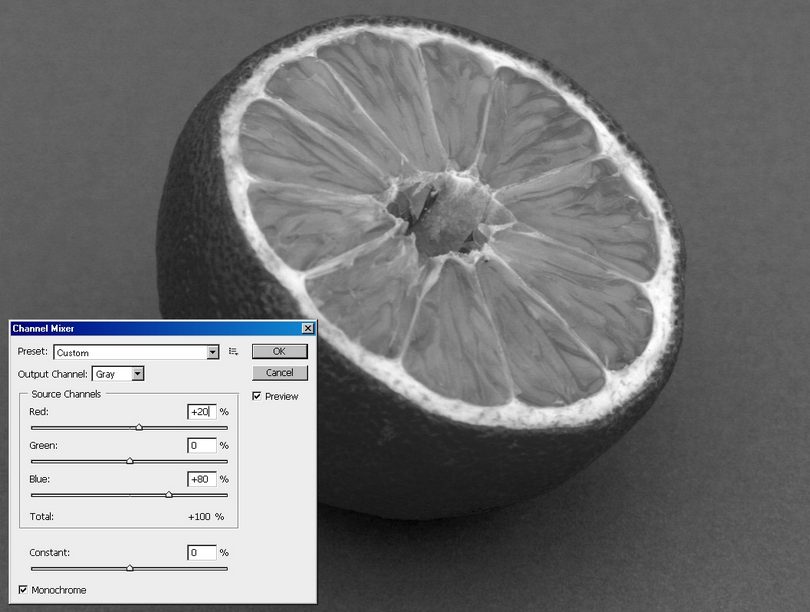
Task: Select the Green percentage input field
Action: click(x=201, y=445)
